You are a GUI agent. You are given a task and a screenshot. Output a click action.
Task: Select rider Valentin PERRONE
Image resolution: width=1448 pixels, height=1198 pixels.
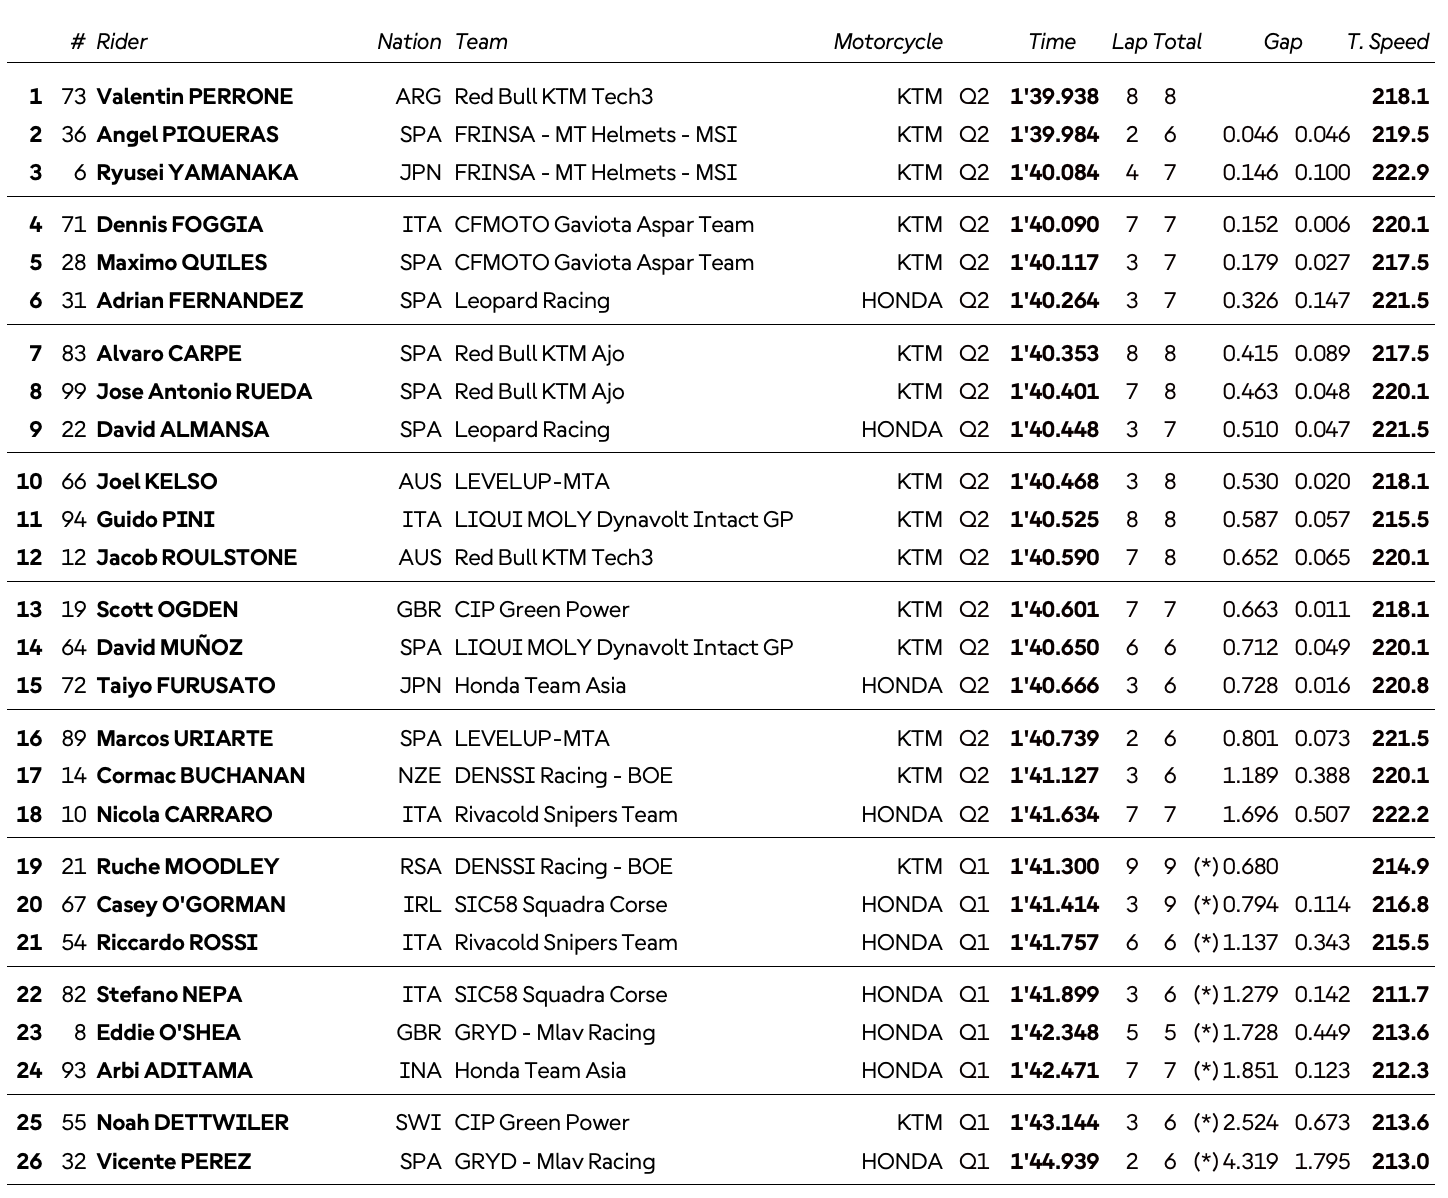click(x=194, y=97)
